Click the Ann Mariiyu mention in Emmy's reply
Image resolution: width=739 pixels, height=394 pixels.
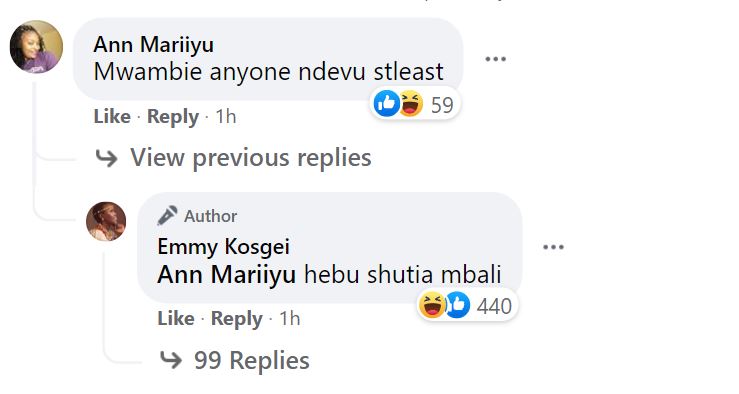point(227,275)
